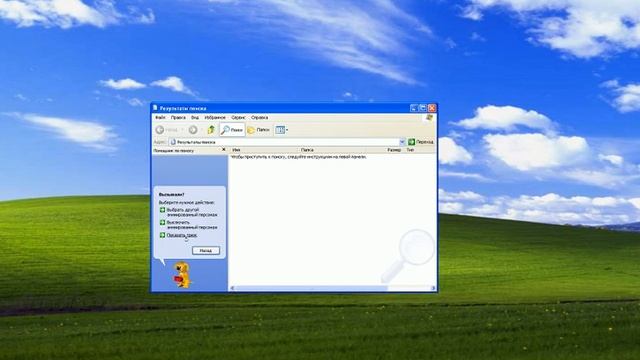Viewport: 640px width, 360px height.
Task: Click horizontal scrollbar right arrow
Action: [x=433, y=288]
